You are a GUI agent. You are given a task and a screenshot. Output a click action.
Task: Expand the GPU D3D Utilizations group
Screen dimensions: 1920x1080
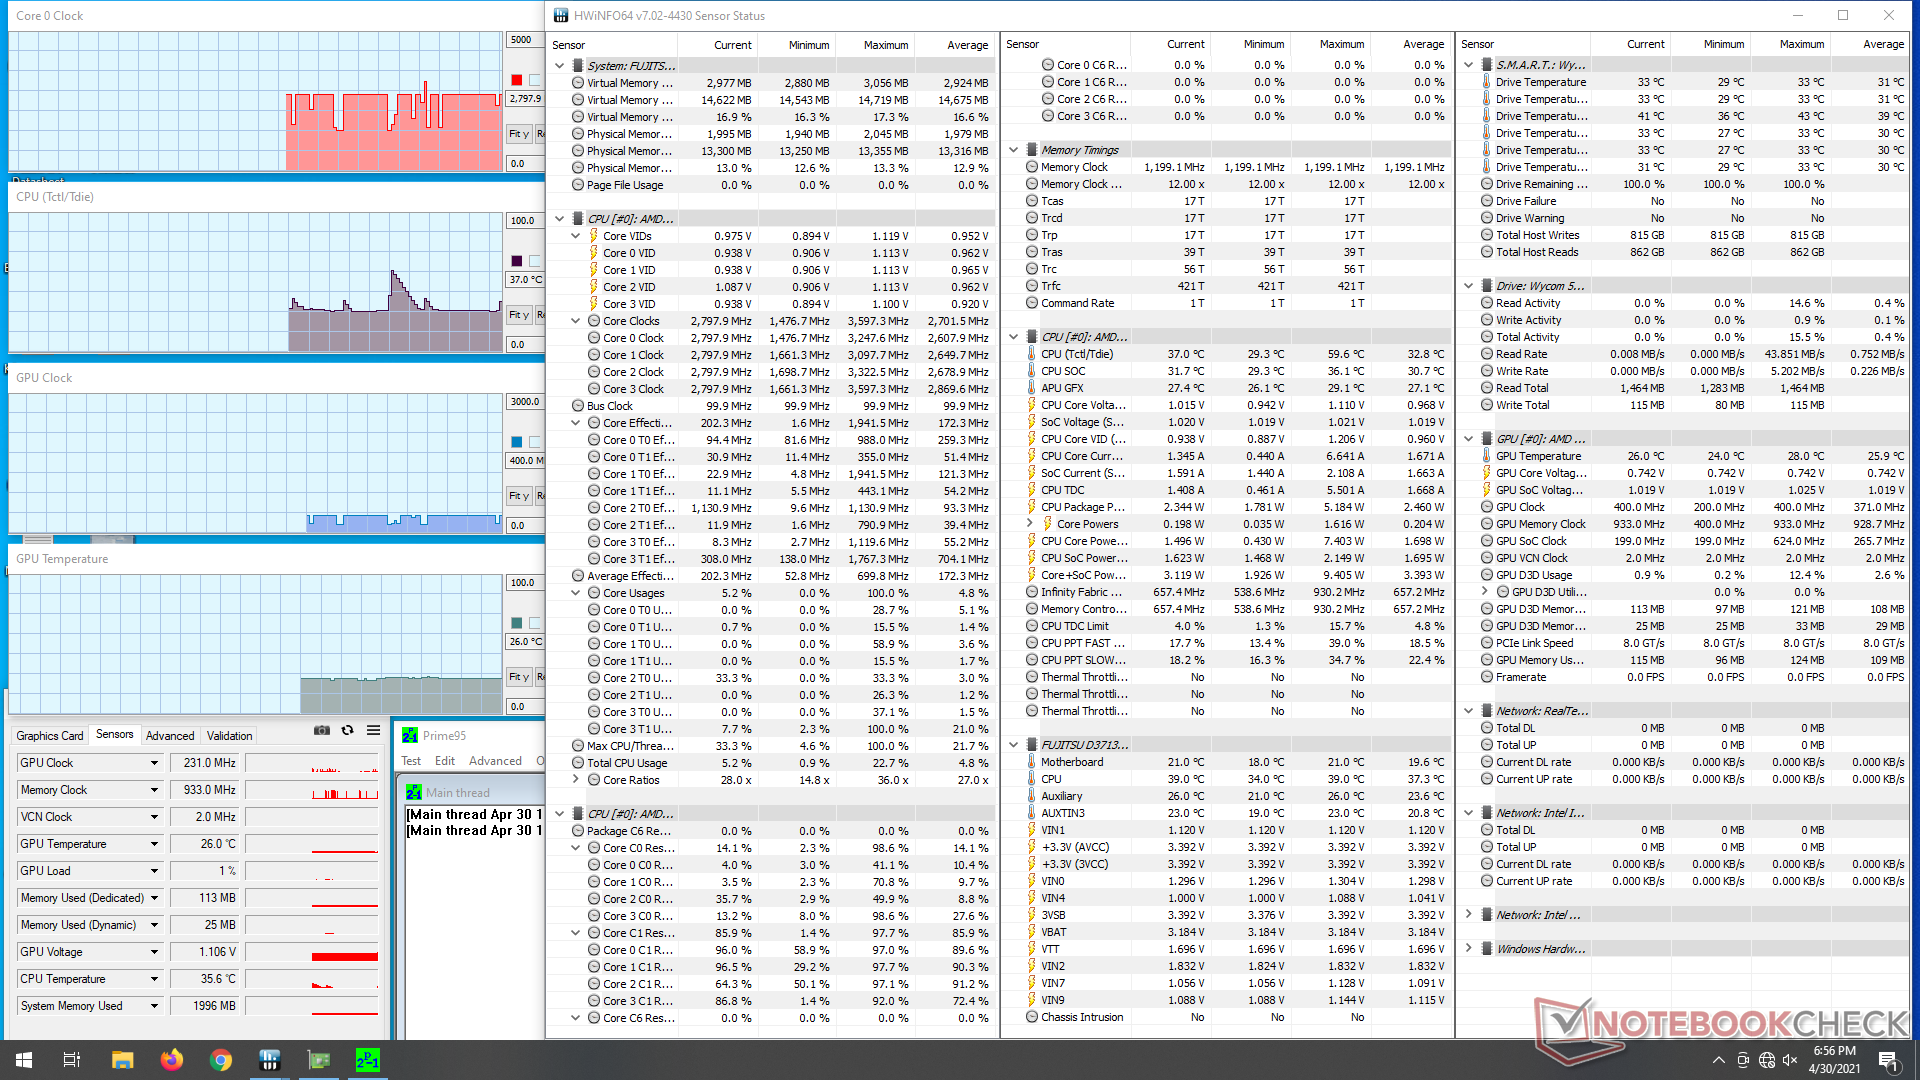point(1485,592)
